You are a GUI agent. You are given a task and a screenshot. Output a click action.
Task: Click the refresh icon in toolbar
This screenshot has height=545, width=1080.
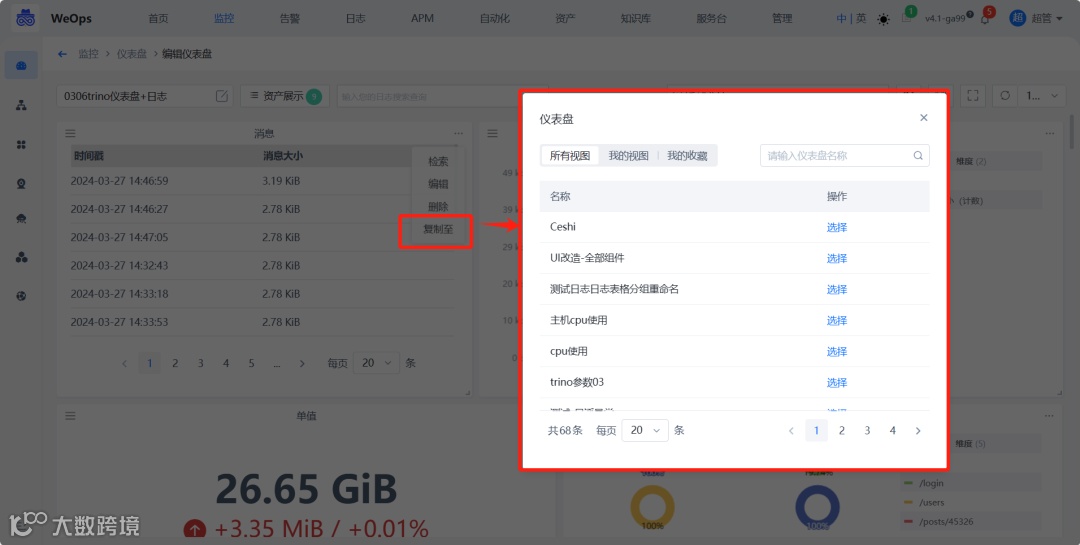coord(1005,96)
